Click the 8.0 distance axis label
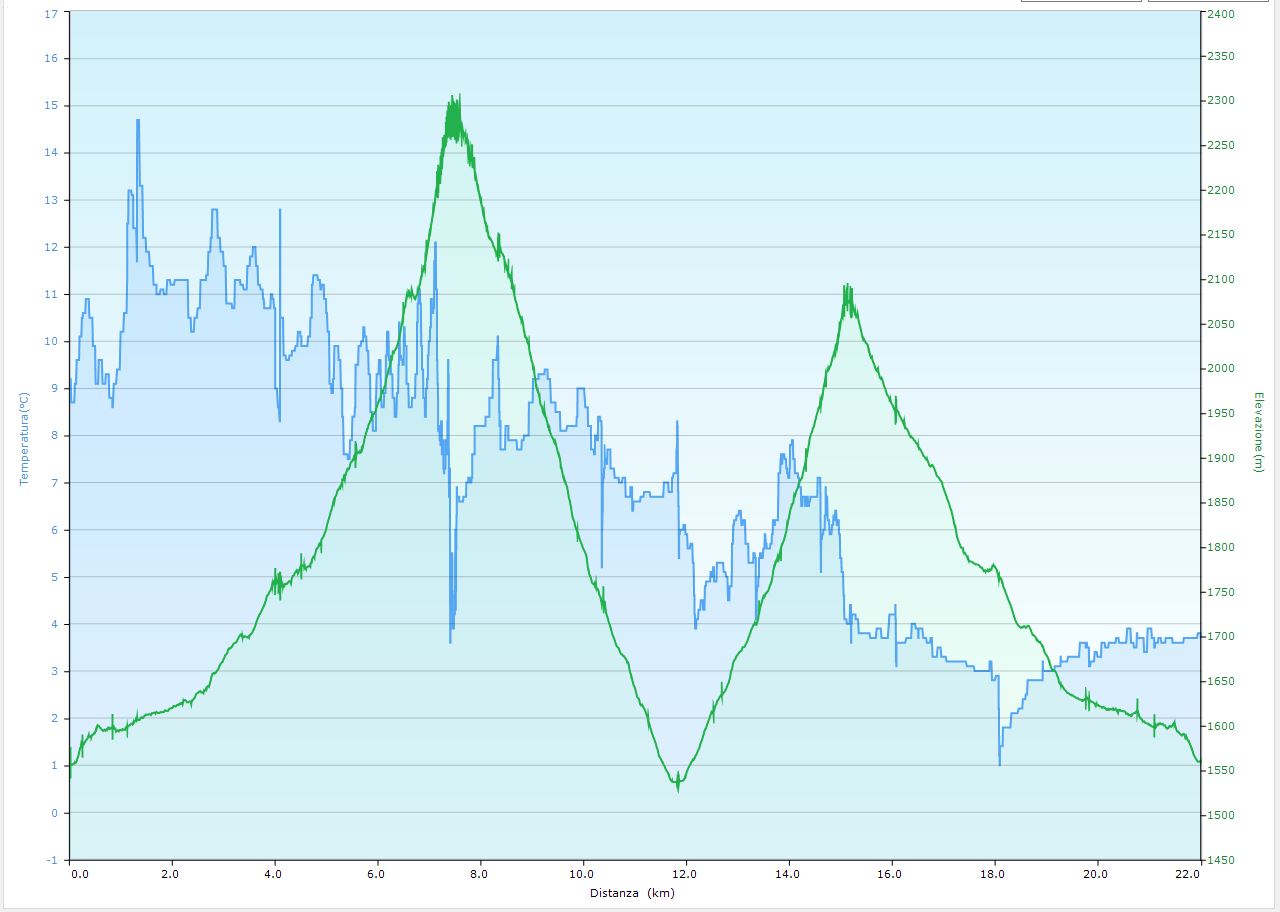Screen dimensions: 1280x912 coord(481,874)
